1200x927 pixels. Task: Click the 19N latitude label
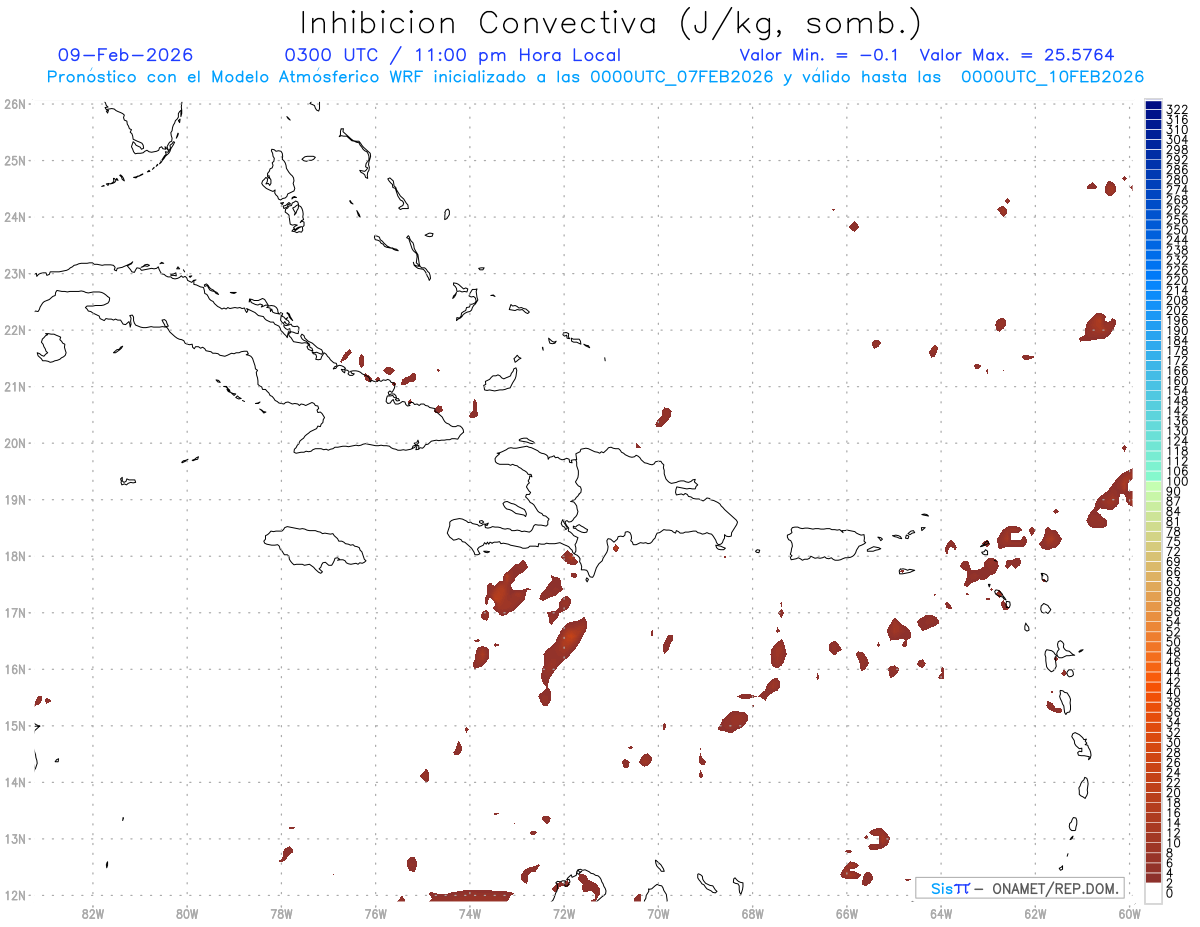click(x=14, y=499)
